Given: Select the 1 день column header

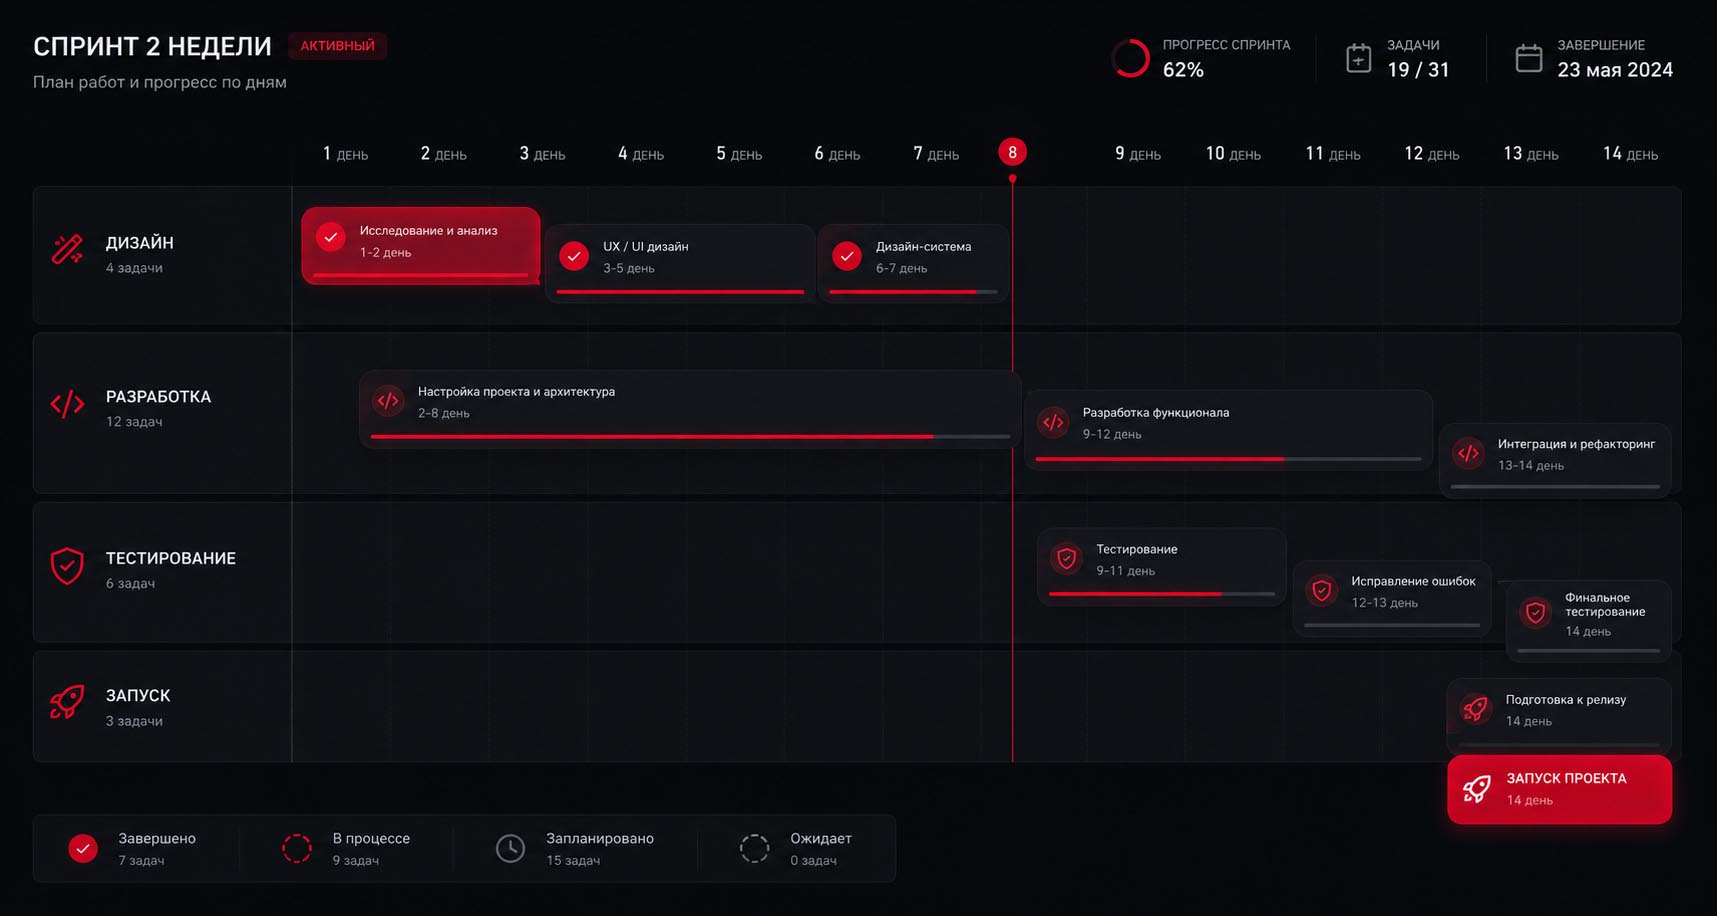Looking at the screenshot, I should [345, 154].
